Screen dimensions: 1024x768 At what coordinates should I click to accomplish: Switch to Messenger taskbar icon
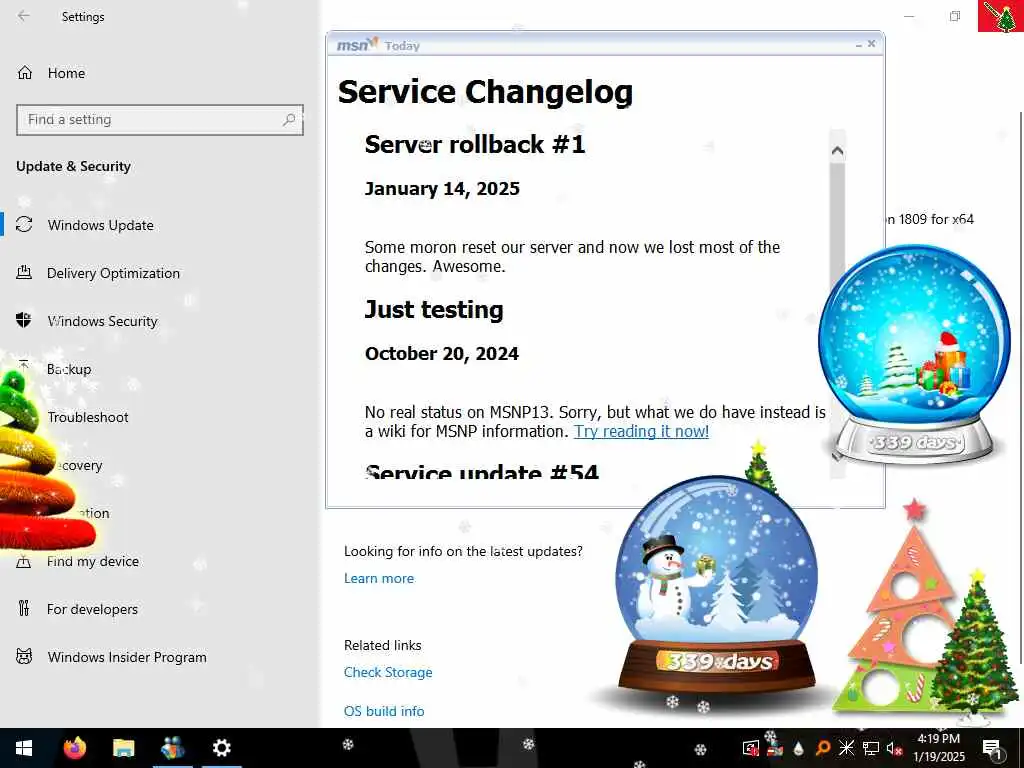click(x=172, y=748)
